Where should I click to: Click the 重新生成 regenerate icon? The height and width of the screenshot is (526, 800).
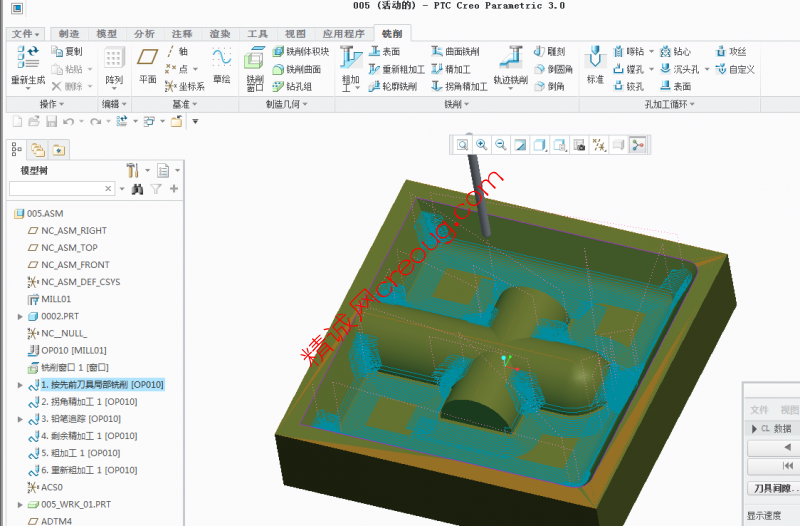coord(28,57)
